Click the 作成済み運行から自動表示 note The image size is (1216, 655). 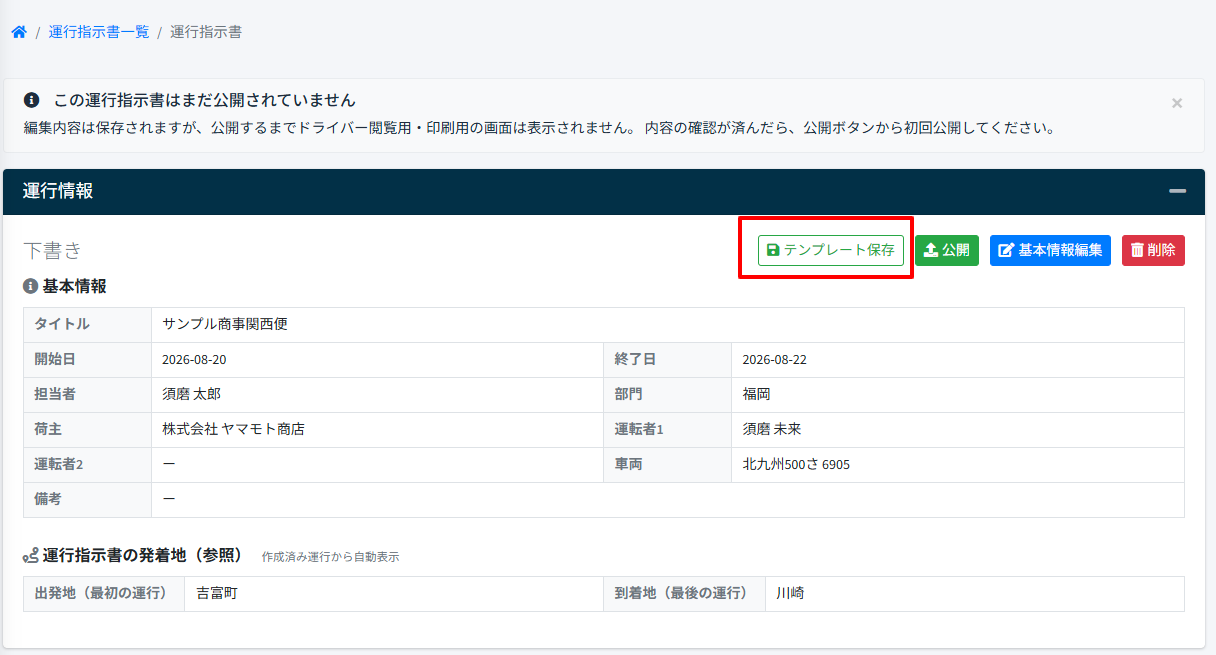pyautogui.click(x=330, y=557)
